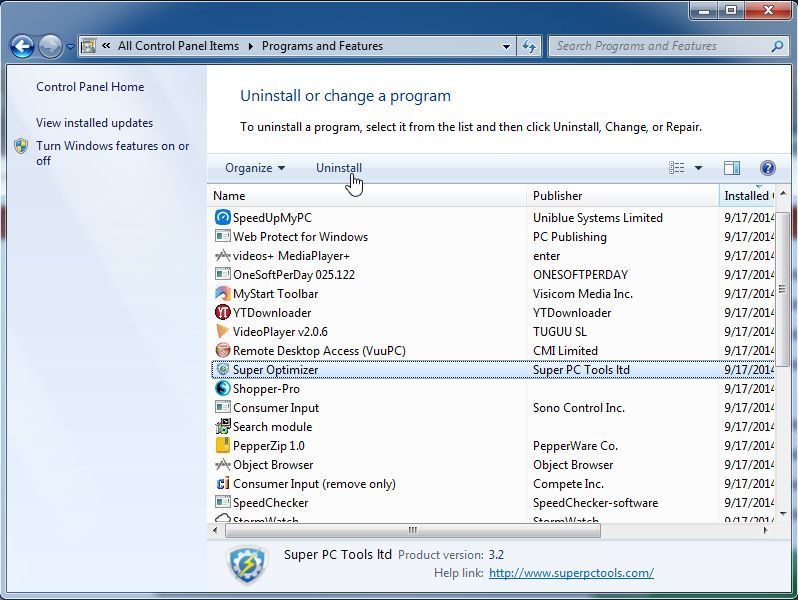This screenshot has height=600, width=798.
Task: Open View installed updates link
Action: pyautogui.click(x=95, y=123)
